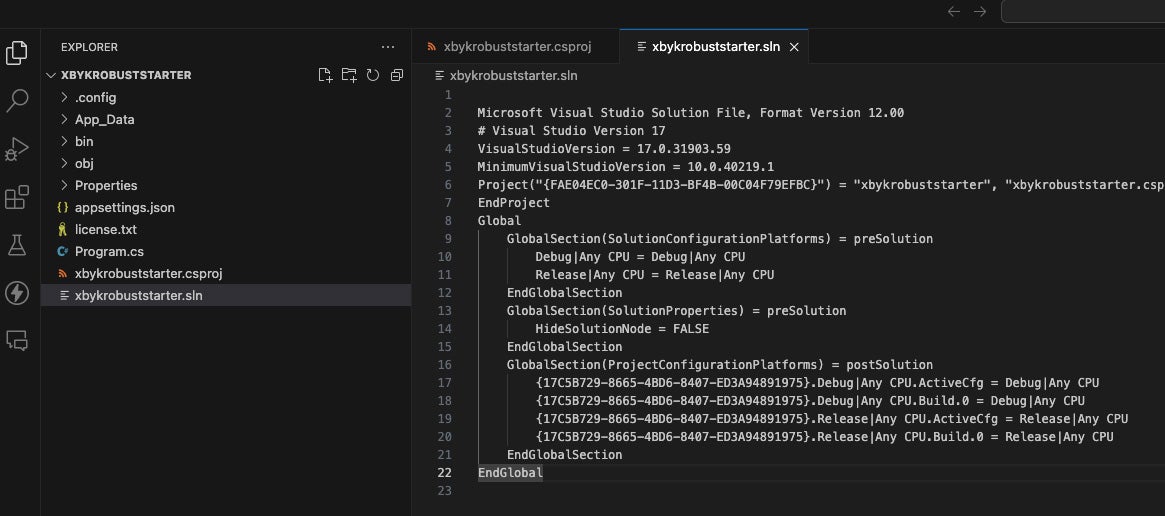
Task: Open Explorer more actions ellipsis menu
Action: [x=388, y=47]
